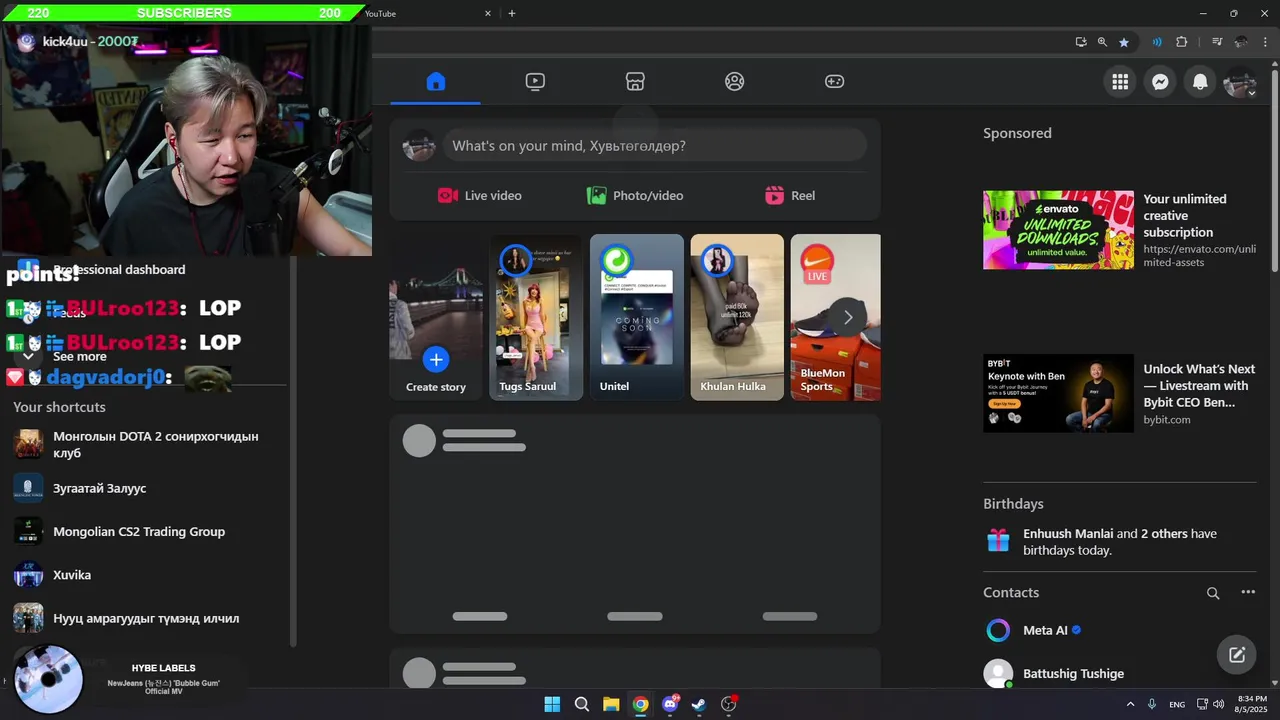Image resolution: width=1280 pixels, height=720 pixels.
Task: Open the notifications bell
Action: pos(1200,82)
